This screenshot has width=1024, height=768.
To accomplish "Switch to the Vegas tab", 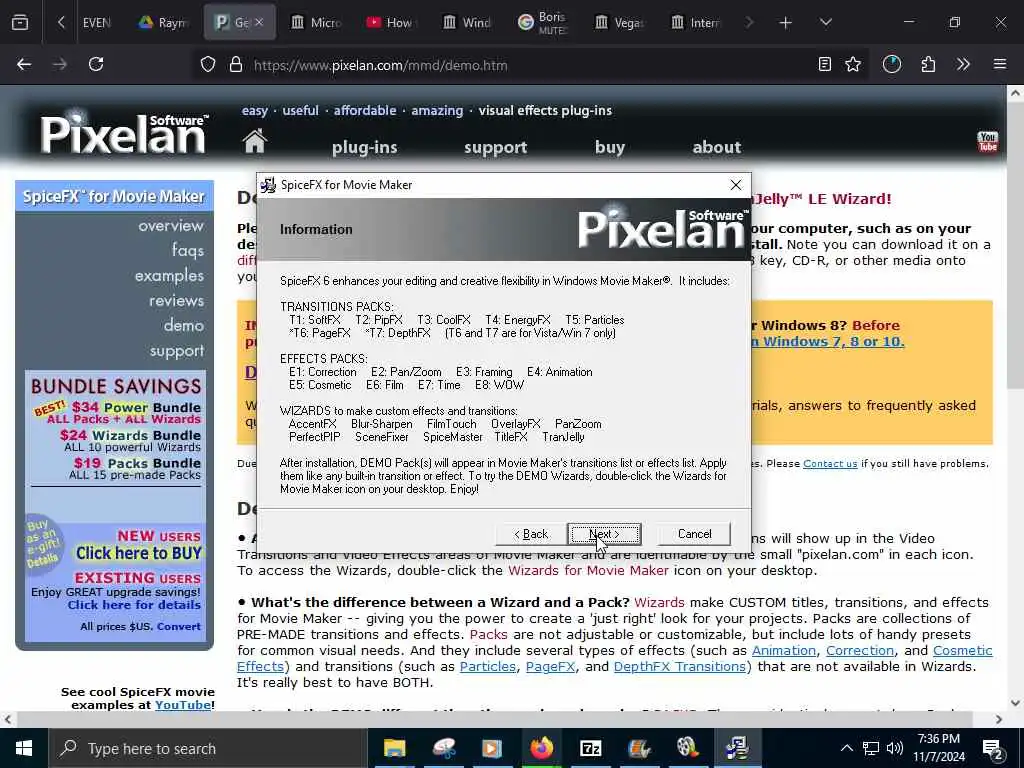I will tap(619, 23).
